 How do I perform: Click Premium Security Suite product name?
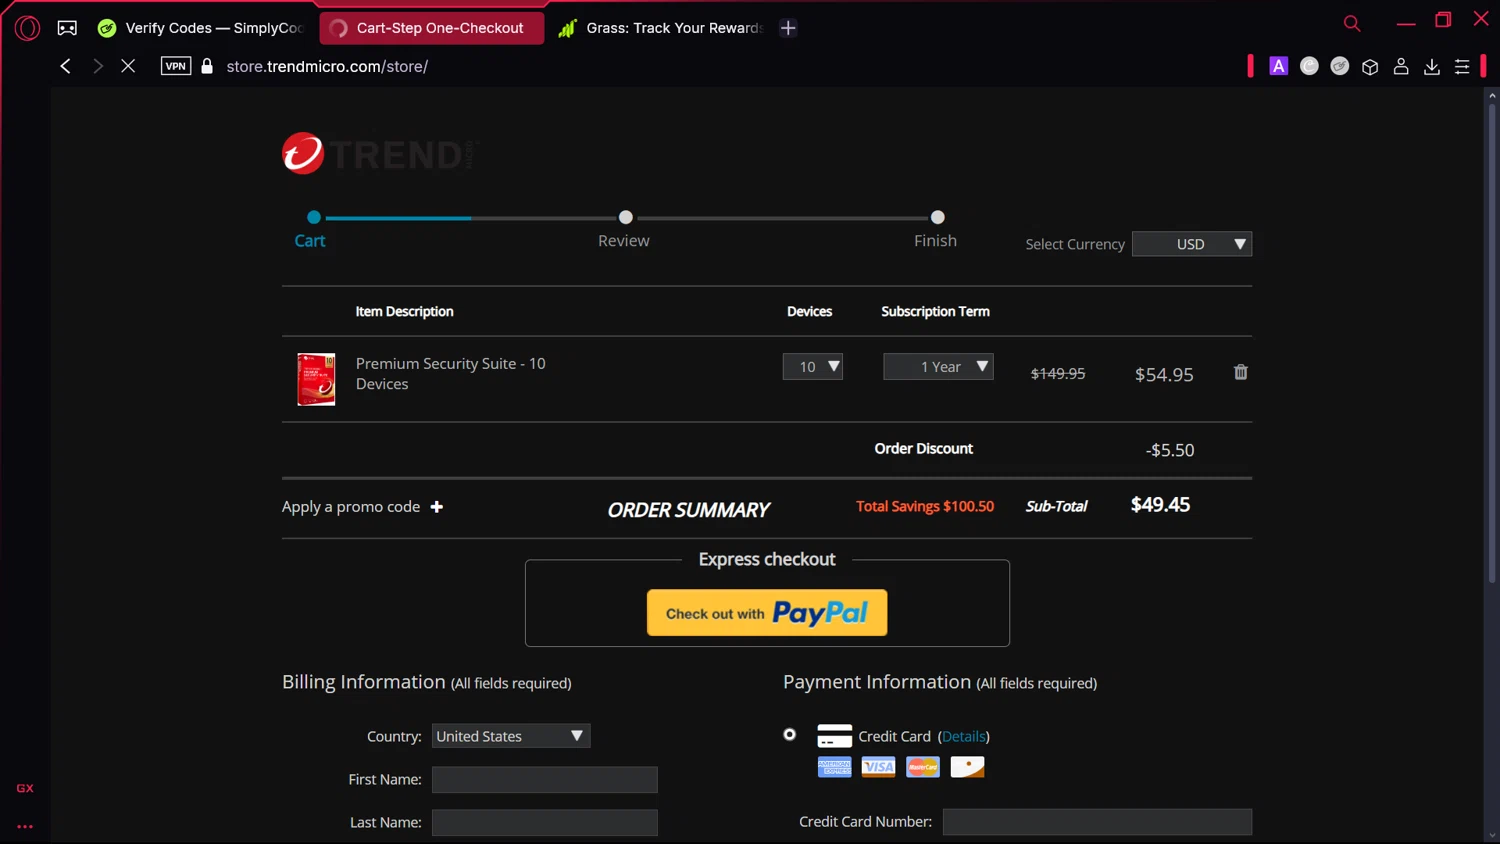pyautogui.click(x=451, y=374)
